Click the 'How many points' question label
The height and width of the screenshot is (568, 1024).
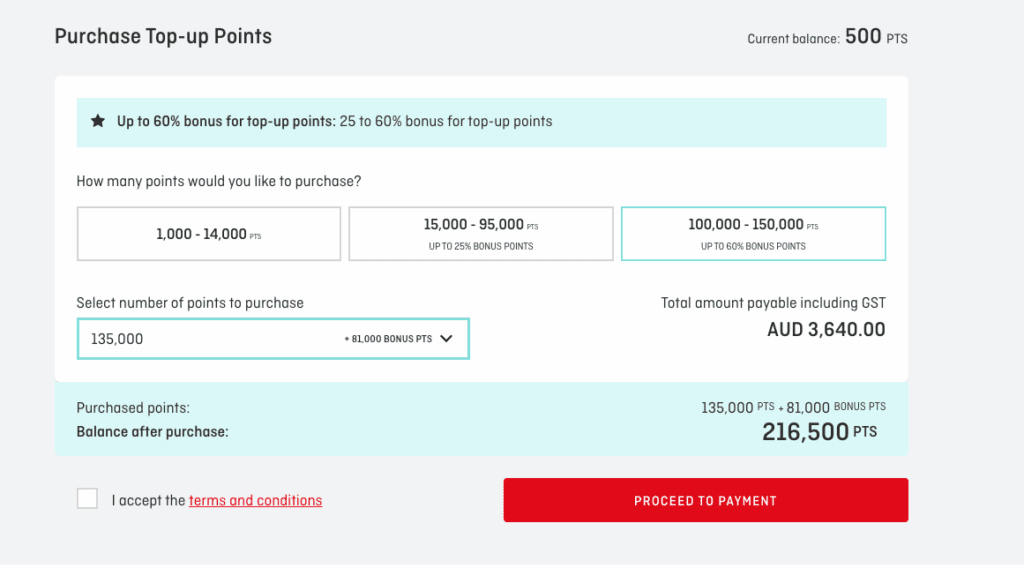pos(219,182)
